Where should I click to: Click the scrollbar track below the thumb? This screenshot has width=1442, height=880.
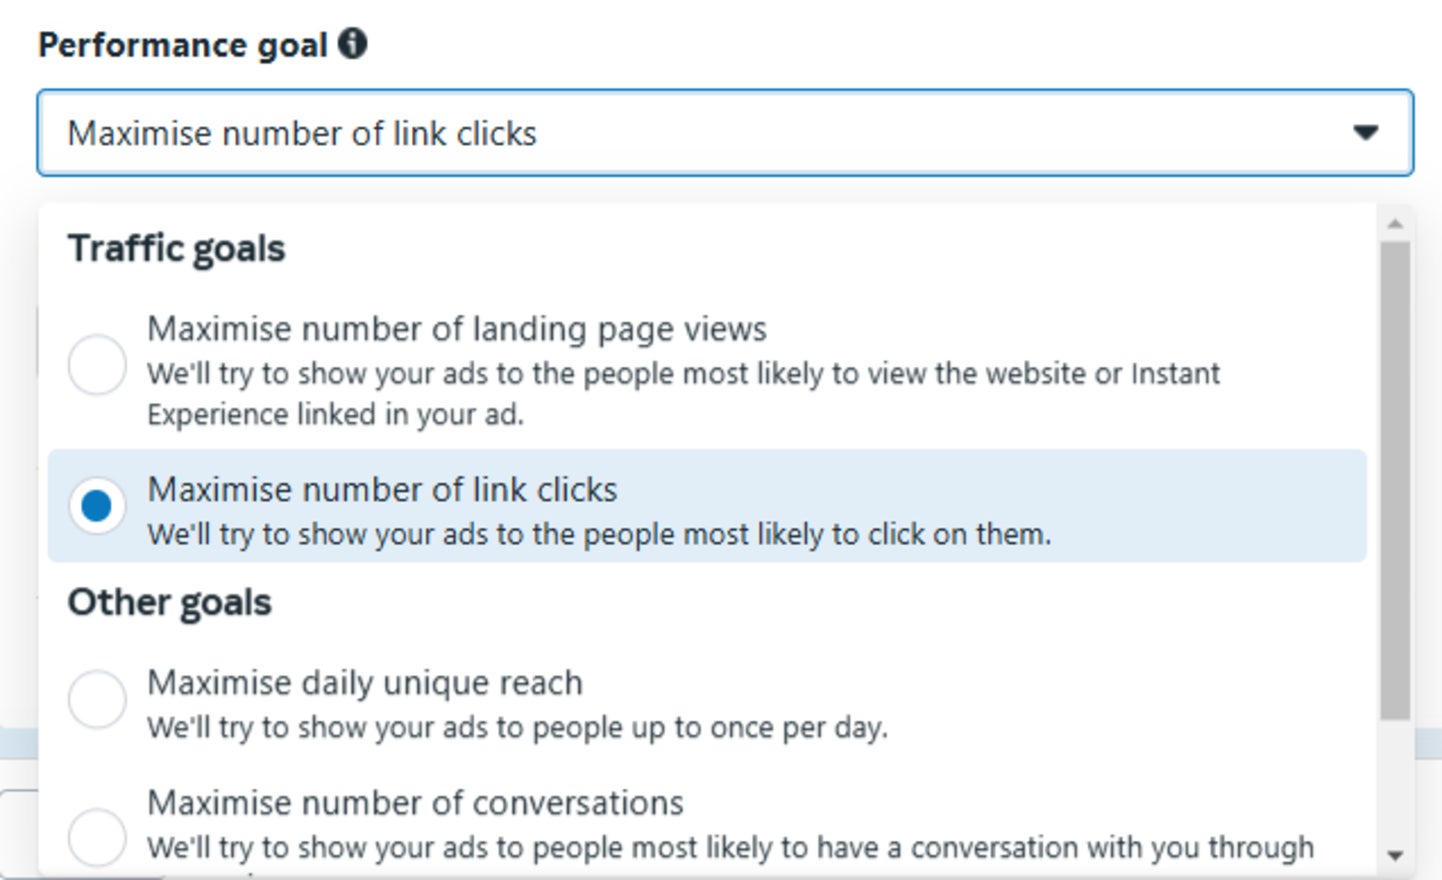(1396, 780)
